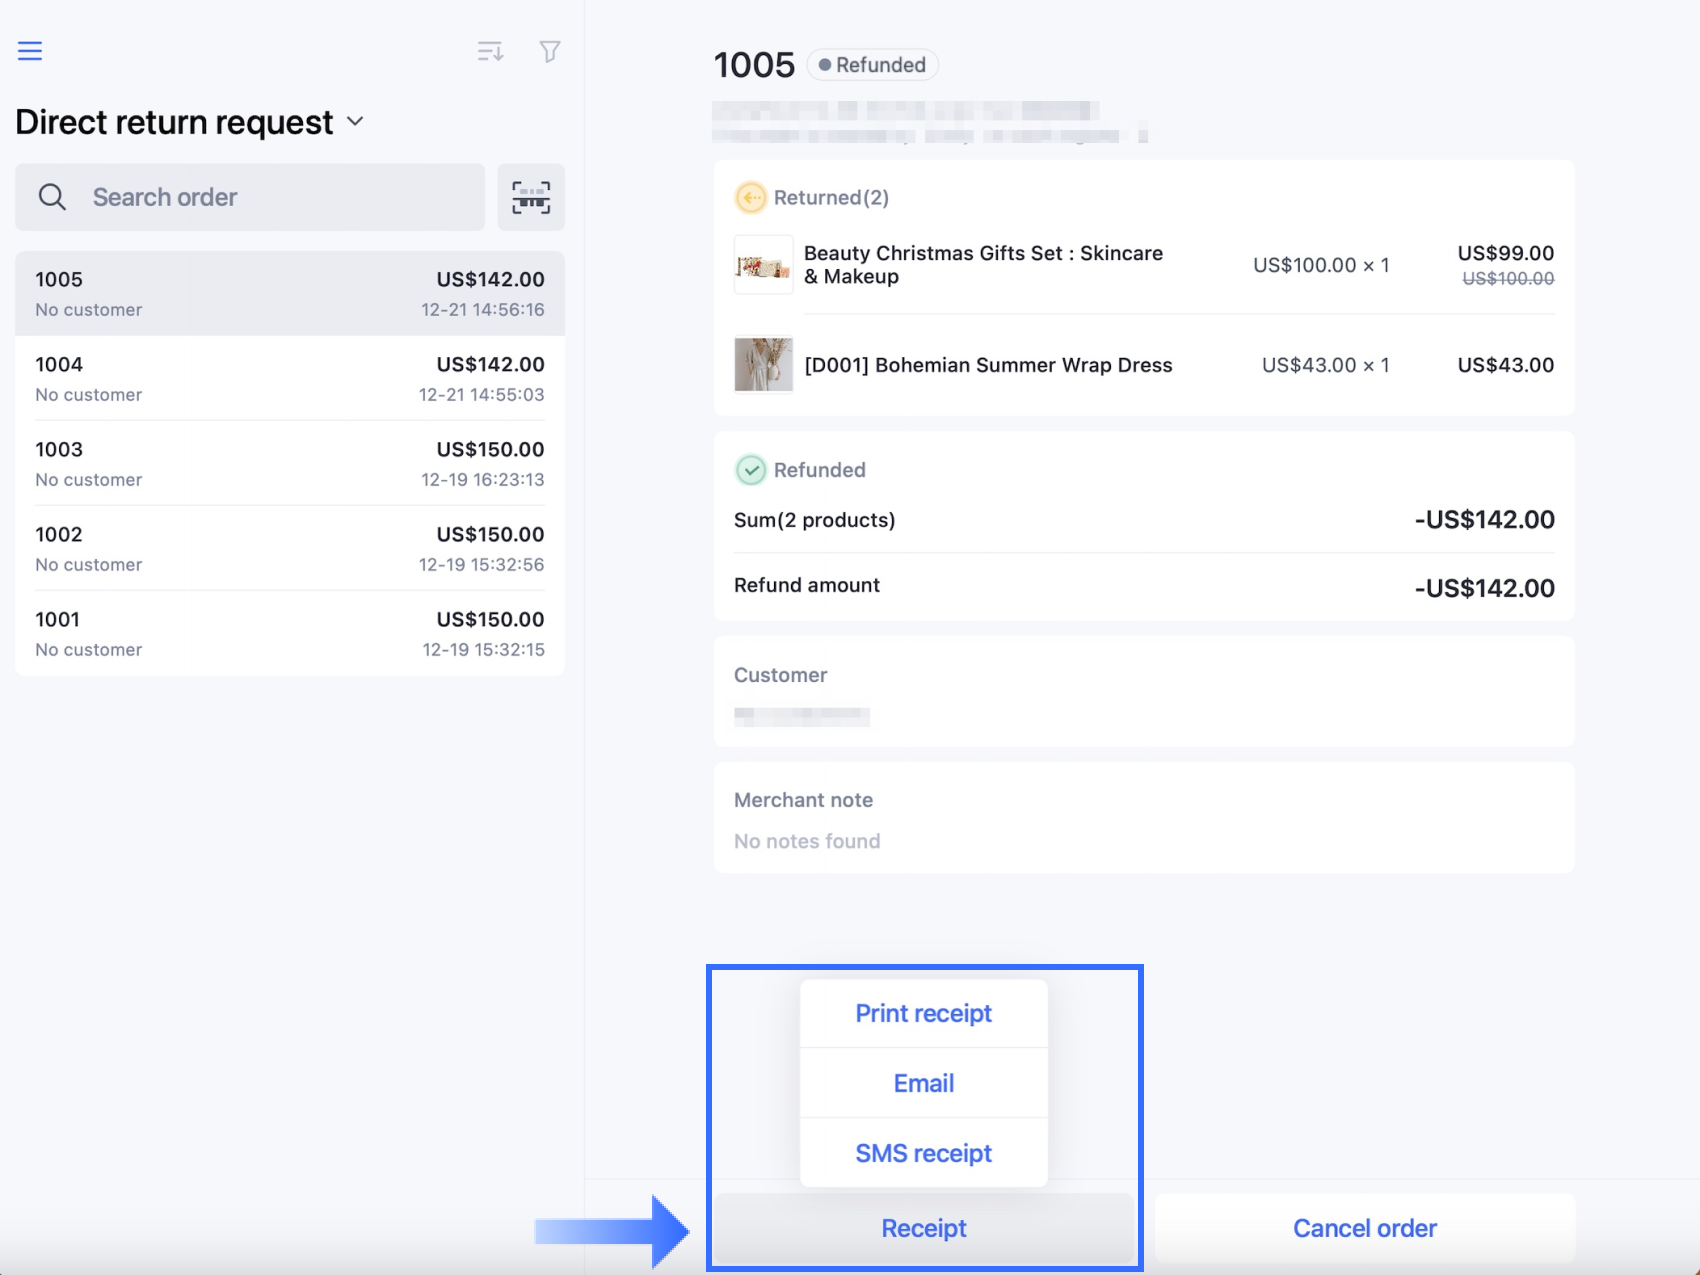
Task: Choose Print receipt from the menu
Action: coord(923,1013)
